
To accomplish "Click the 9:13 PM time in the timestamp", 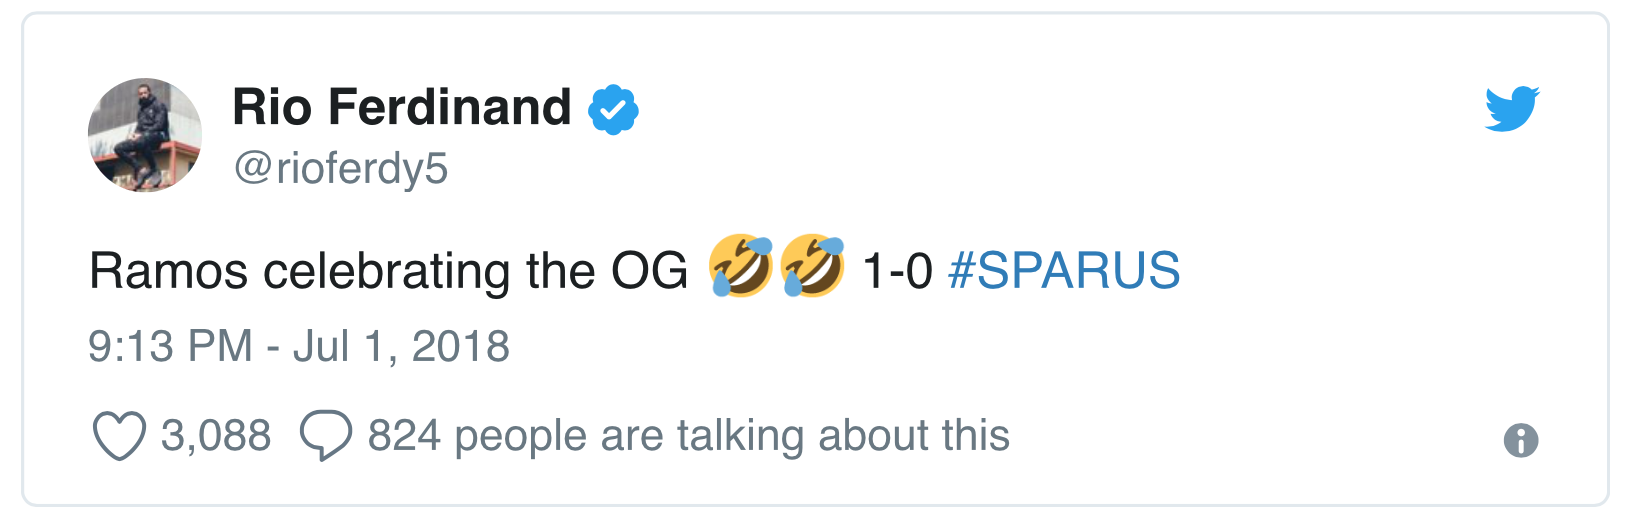I will point(170,347).
